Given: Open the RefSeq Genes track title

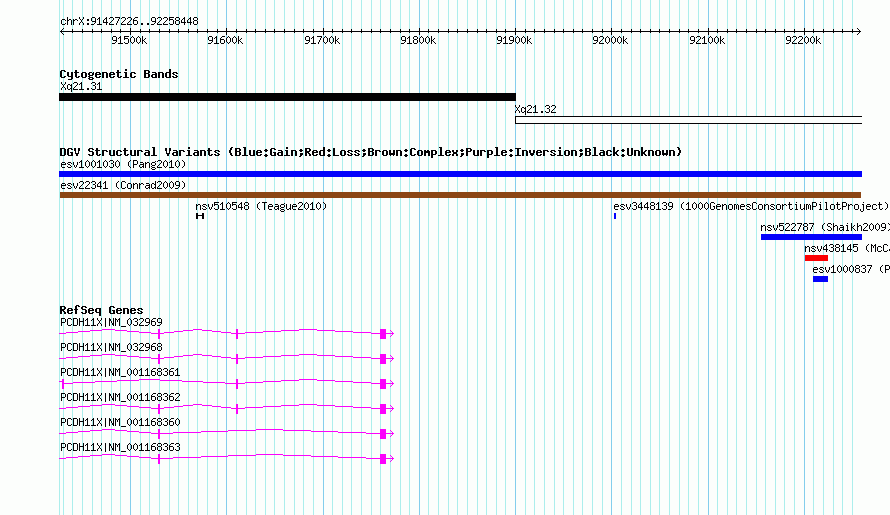Looking at the screenshot, I should click(101, 311).
